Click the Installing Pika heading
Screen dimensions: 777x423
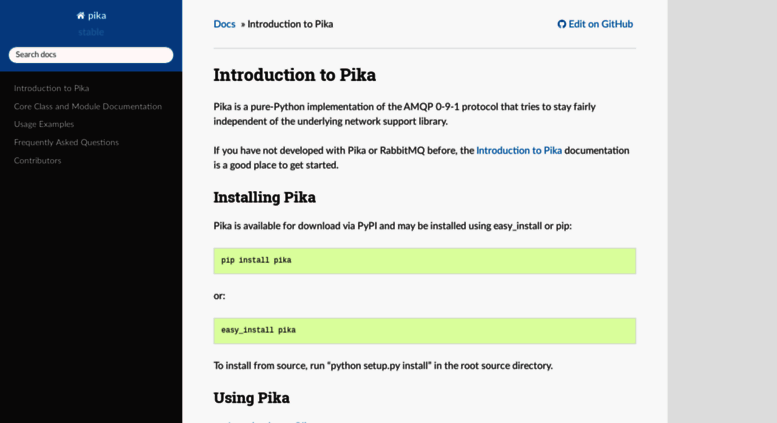tap(264, 197)
